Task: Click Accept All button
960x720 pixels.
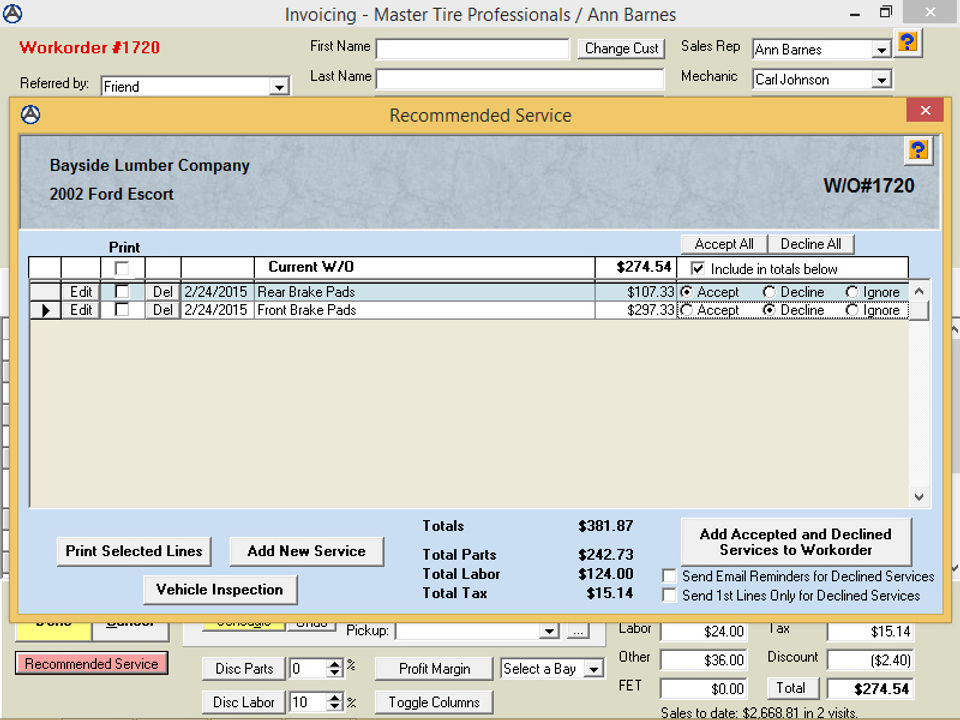Action: (x=724, y=244)
